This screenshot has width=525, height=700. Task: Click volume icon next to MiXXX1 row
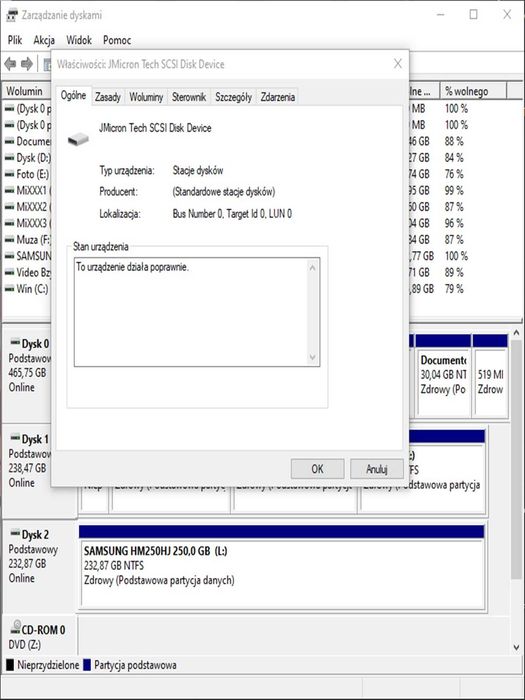tap(9, 191)
